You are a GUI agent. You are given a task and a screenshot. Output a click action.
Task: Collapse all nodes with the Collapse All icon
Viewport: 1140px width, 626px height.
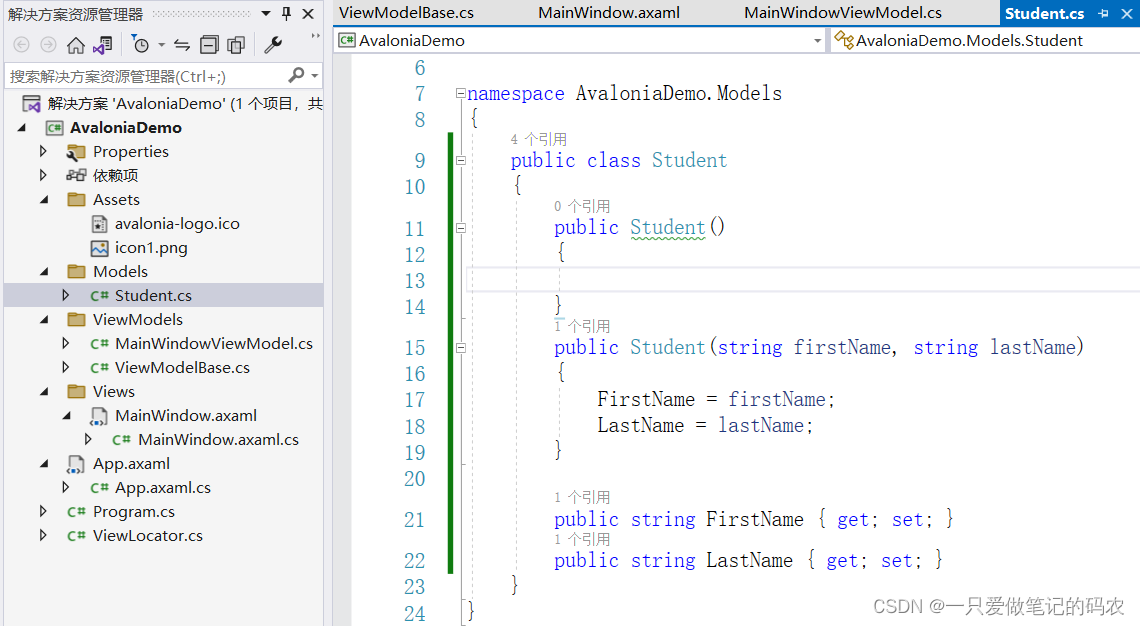209,45
